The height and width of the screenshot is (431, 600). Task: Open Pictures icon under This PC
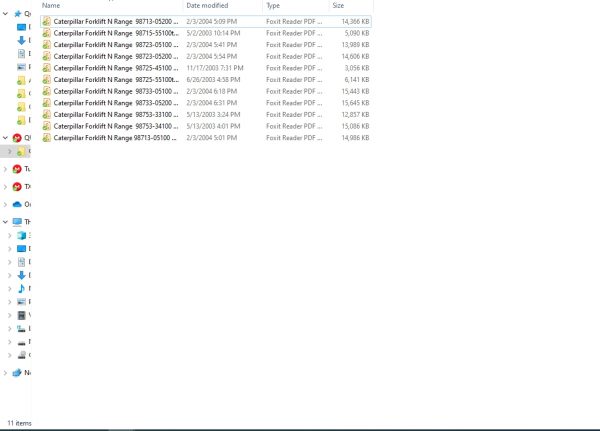[21, 302]
